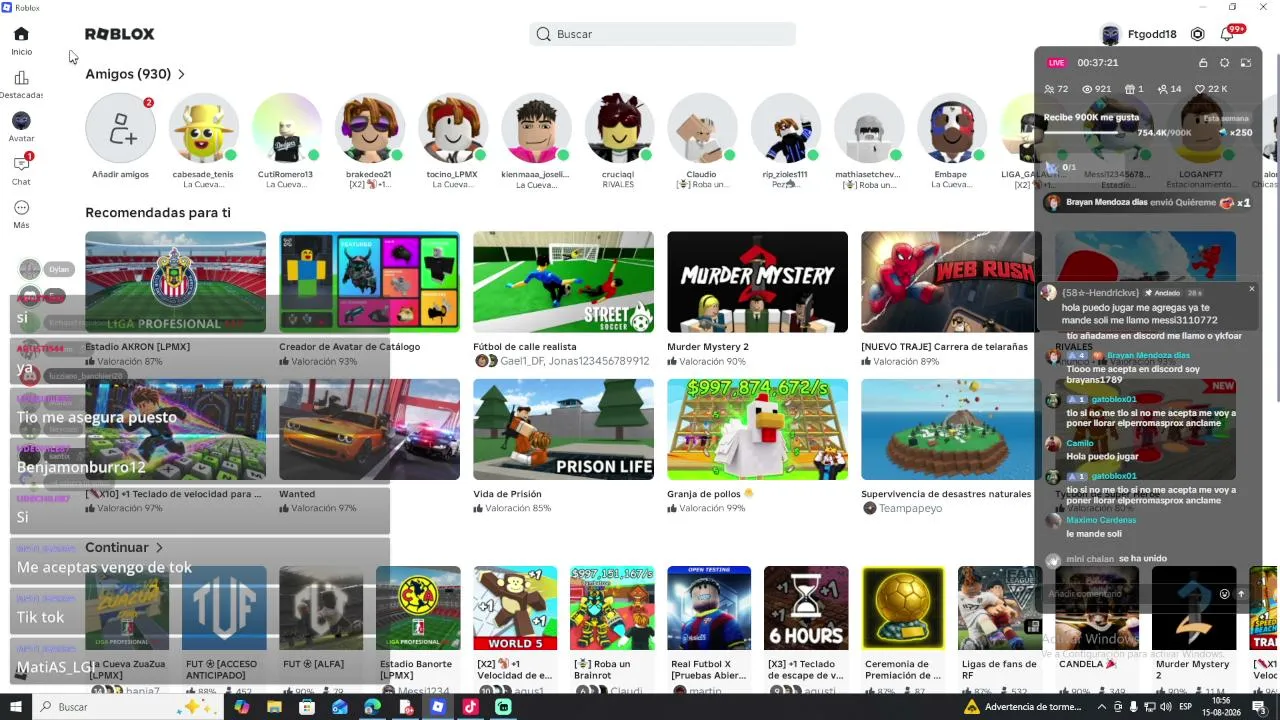Open Destacadas charts in the sidebar

[x=21, y=85]
